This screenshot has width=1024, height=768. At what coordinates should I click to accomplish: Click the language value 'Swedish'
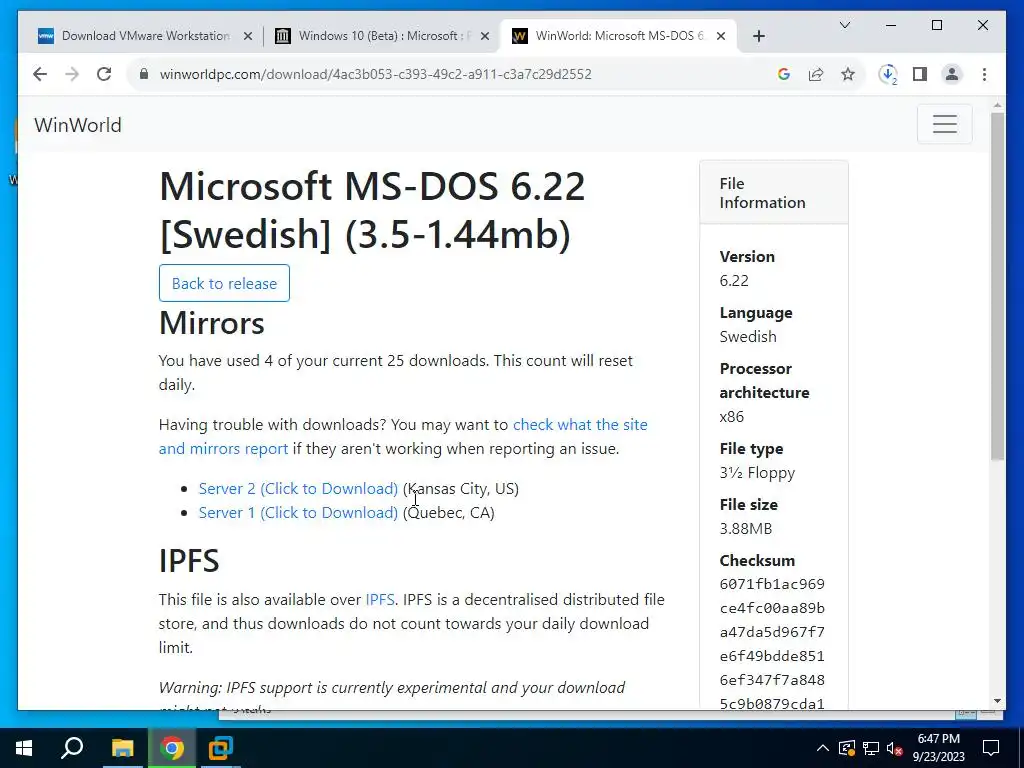coord(748,336)
